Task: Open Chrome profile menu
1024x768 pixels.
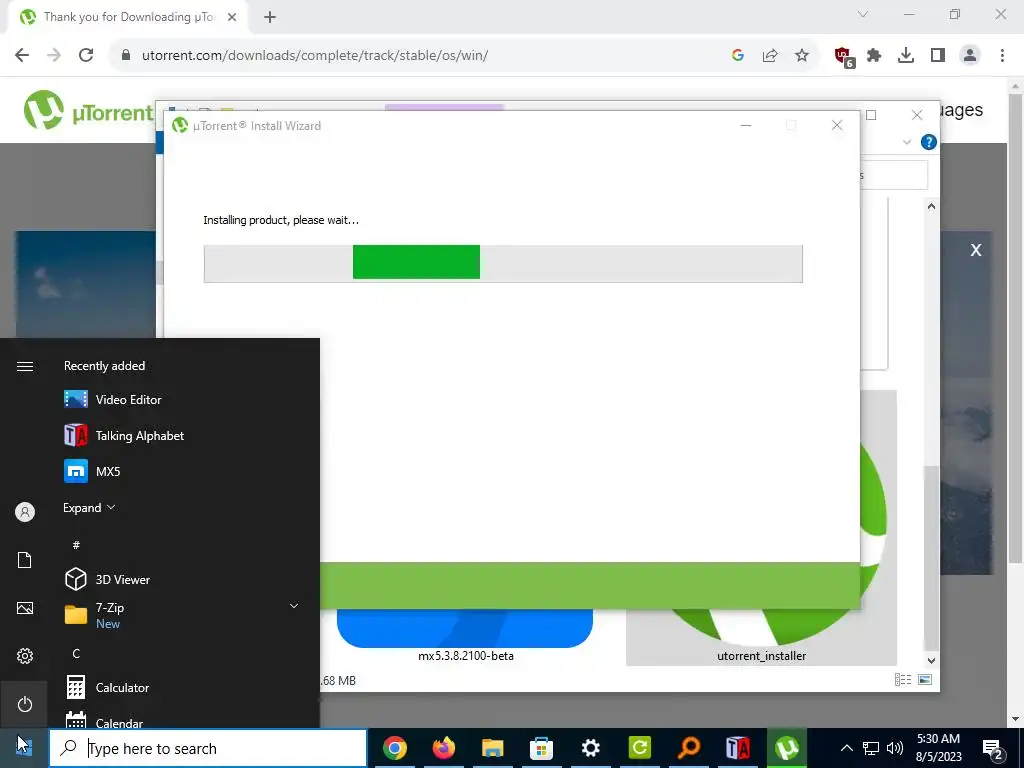Action: pos(970,56)
